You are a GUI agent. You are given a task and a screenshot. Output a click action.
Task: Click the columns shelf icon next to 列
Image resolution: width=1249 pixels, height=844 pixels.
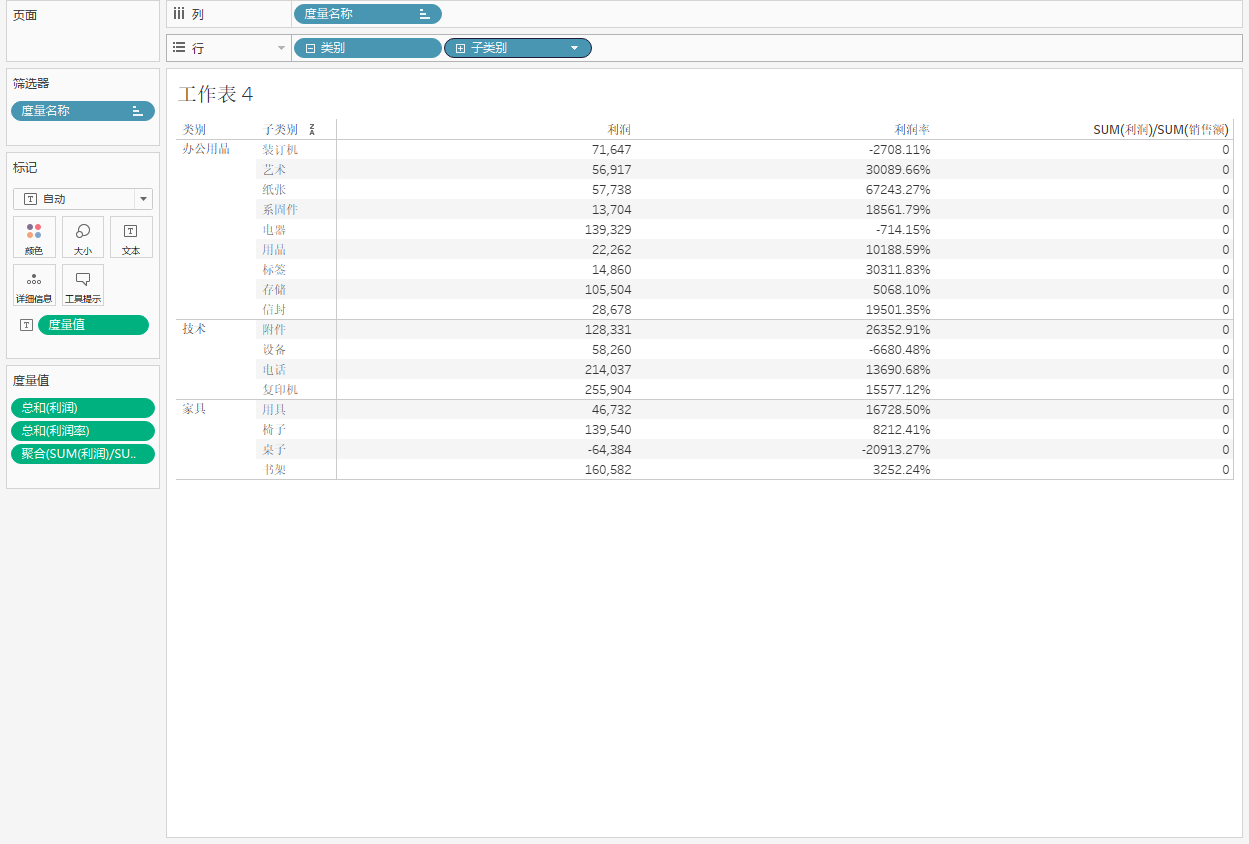[179, 14]
